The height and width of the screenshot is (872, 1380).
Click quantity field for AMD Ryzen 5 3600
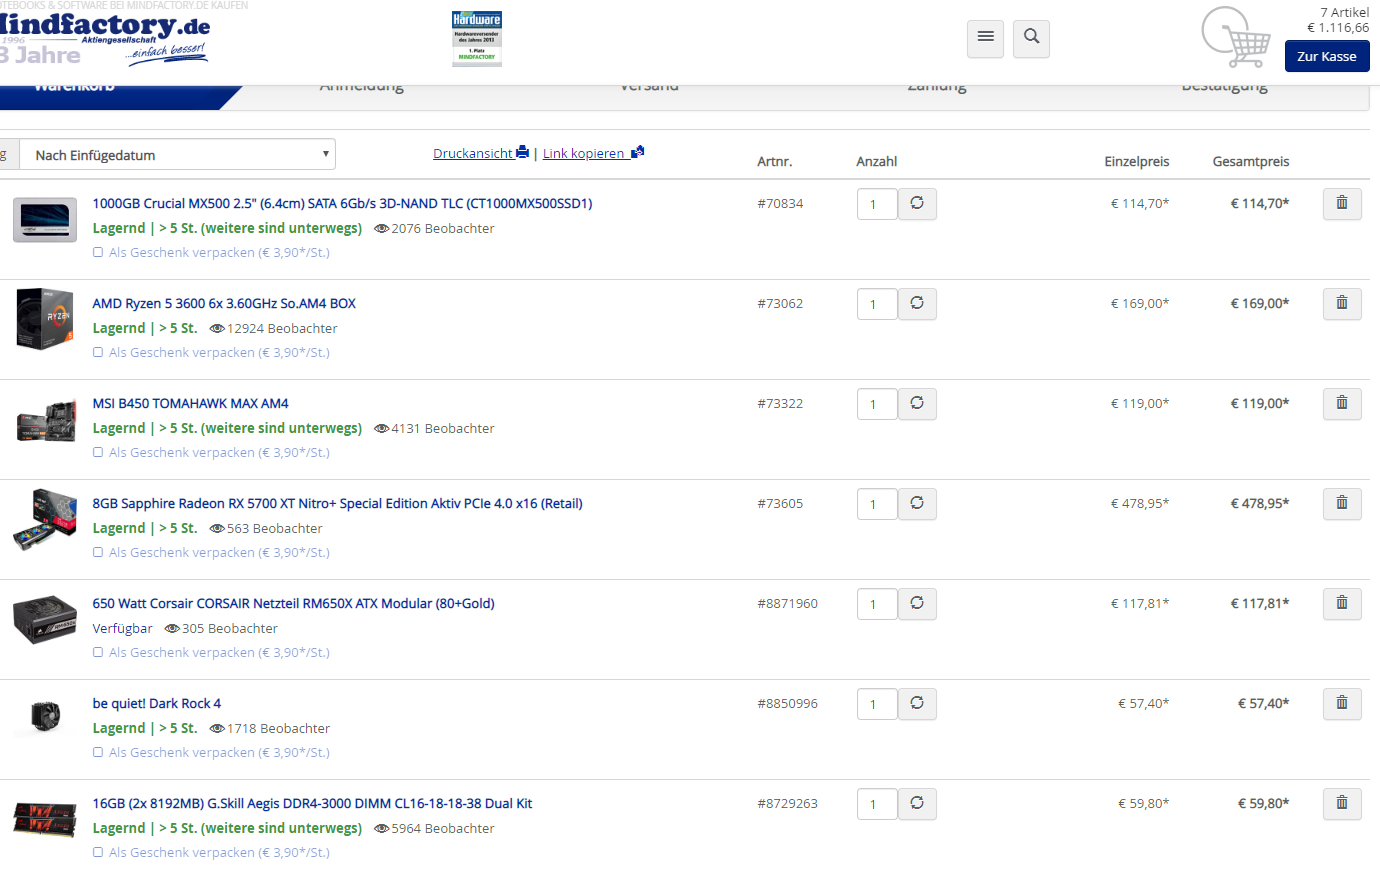(877, 304)
